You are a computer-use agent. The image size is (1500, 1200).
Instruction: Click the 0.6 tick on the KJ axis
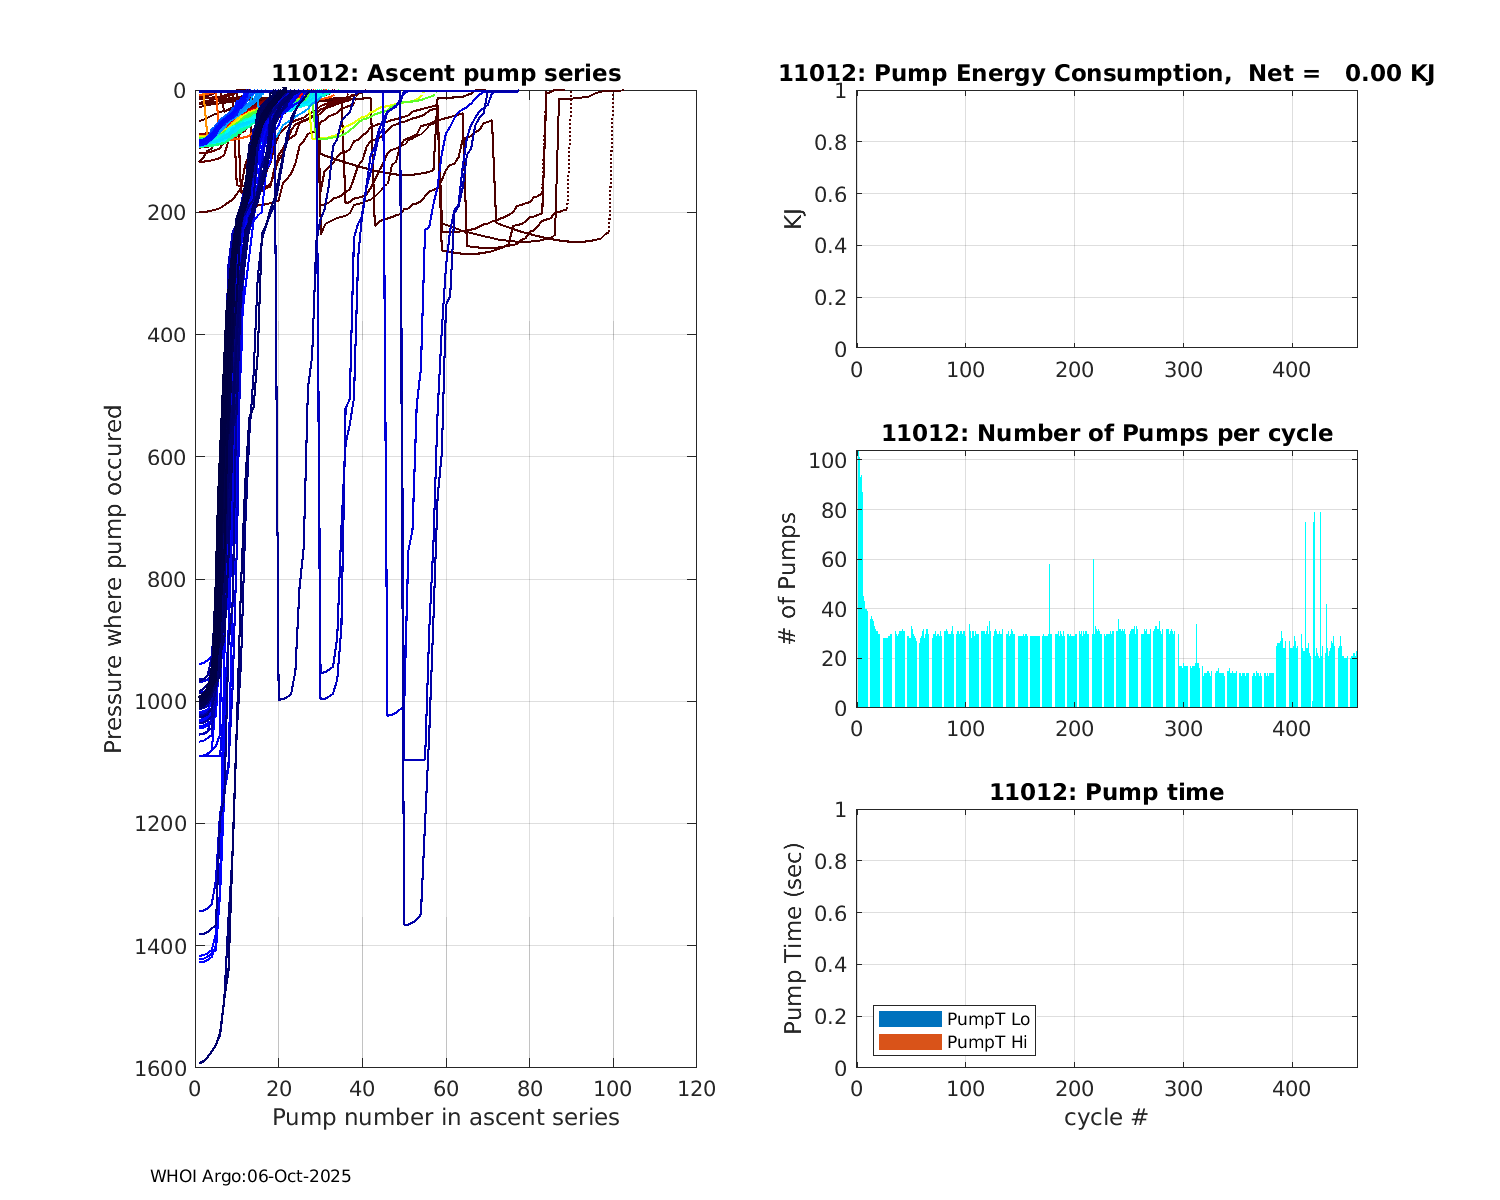832,194
